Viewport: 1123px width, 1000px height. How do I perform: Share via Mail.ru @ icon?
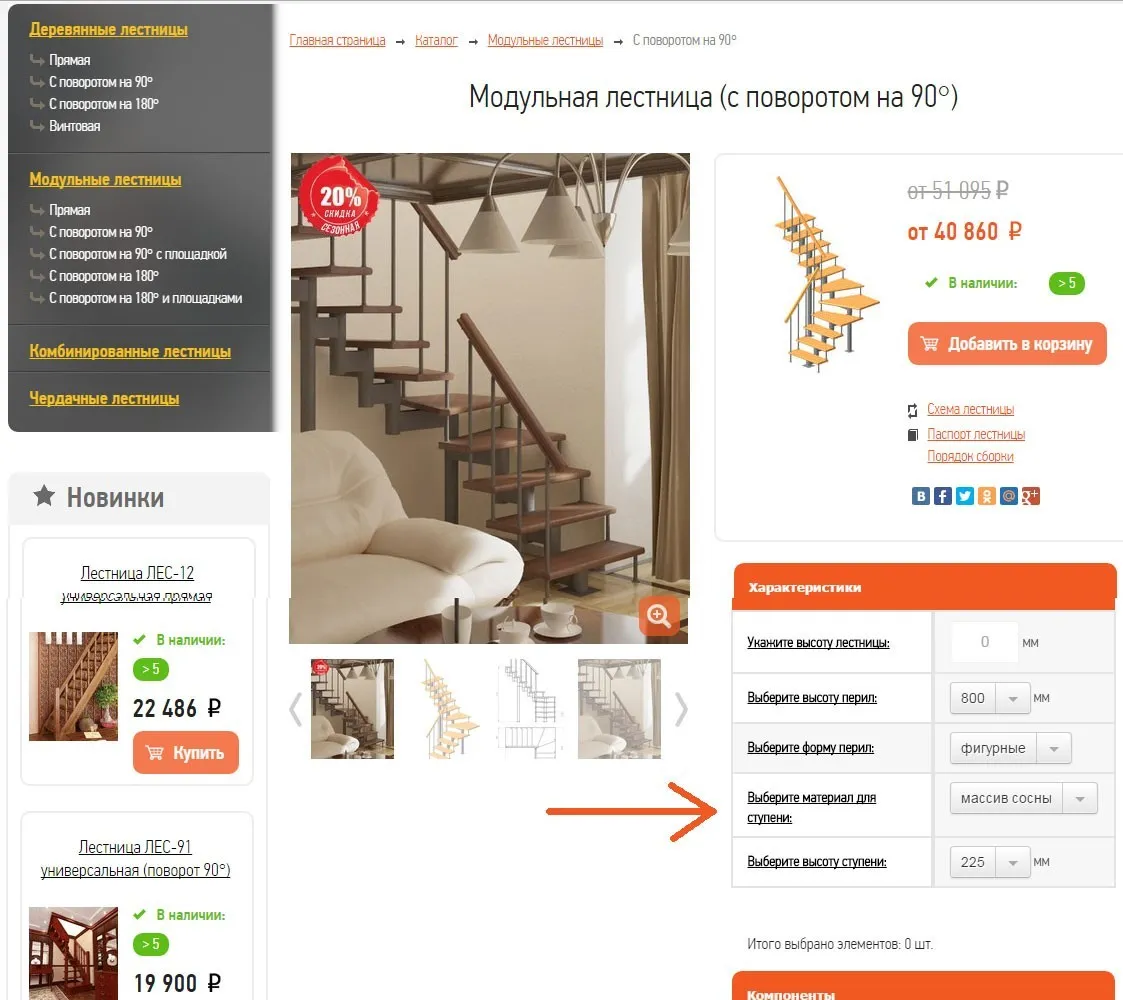(1008, 496)
